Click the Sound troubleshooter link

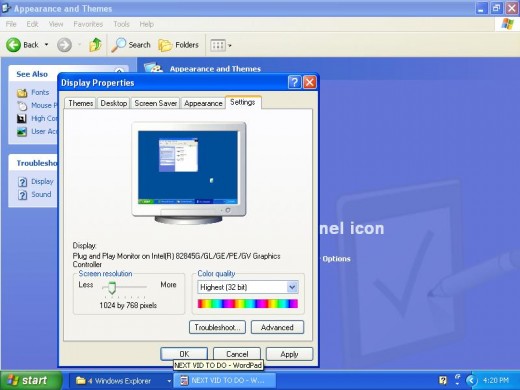41,194
